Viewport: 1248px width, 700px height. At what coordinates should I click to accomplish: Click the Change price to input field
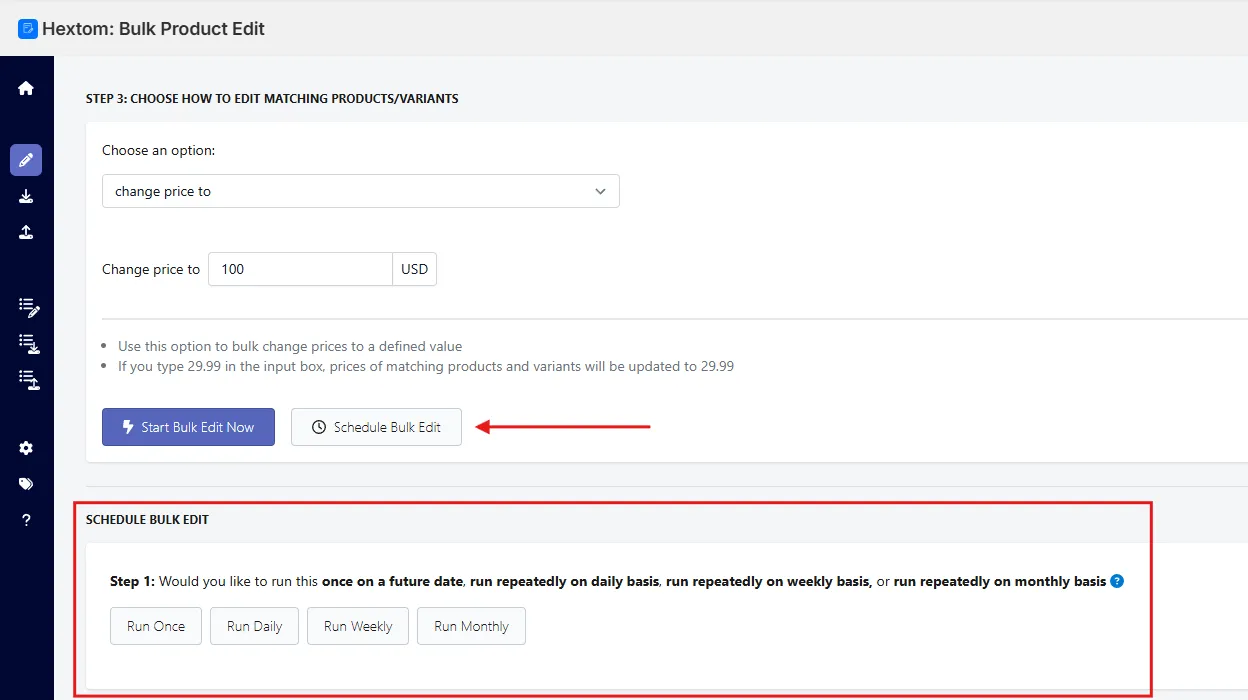pyautogui.click(x=300, y=269)
